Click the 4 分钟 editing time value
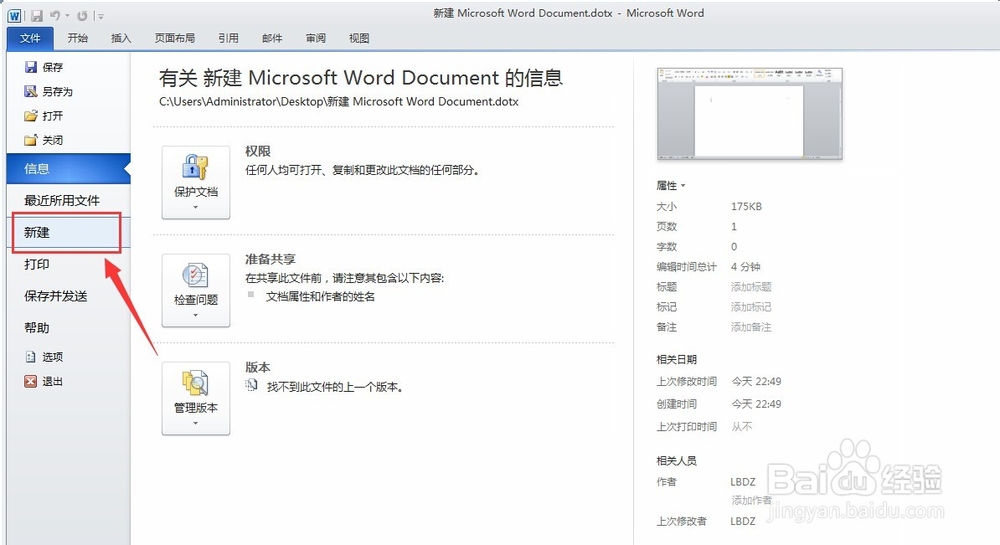The width and height of the screenshot is (1000, 545). pyautogui.click(x=746, y=266)
